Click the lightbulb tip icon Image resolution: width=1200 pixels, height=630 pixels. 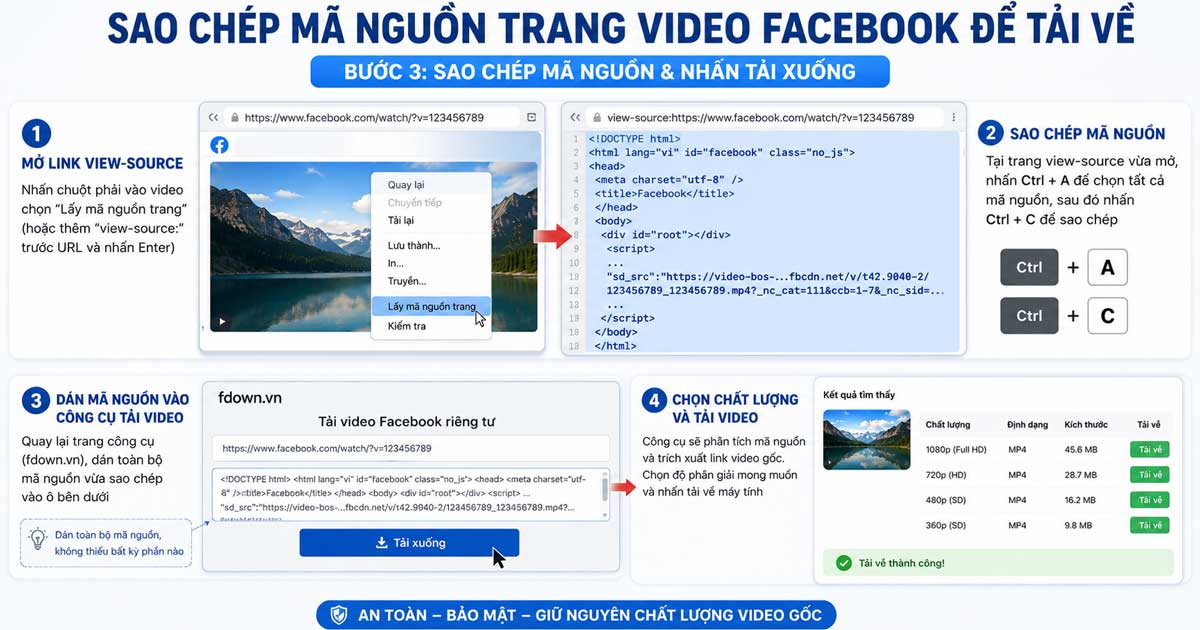tap(39, 540)
